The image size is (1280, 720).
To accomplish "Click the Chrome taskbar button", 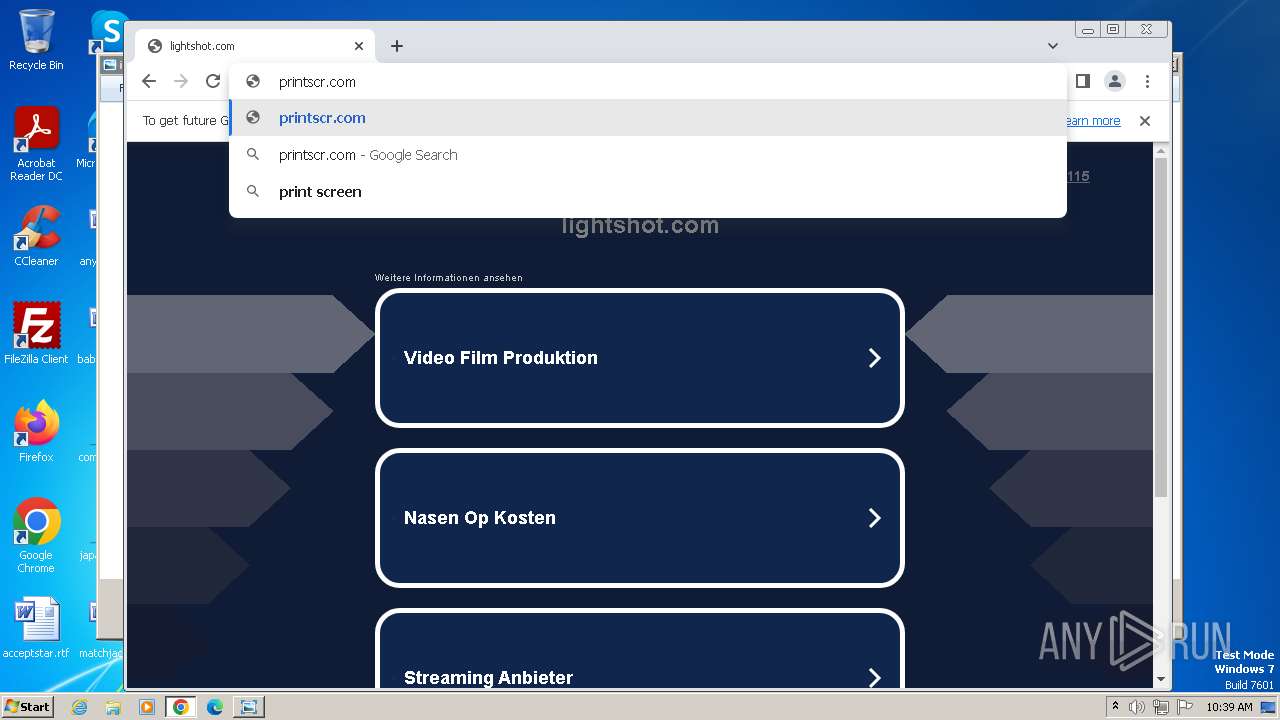I will [181, 707].
